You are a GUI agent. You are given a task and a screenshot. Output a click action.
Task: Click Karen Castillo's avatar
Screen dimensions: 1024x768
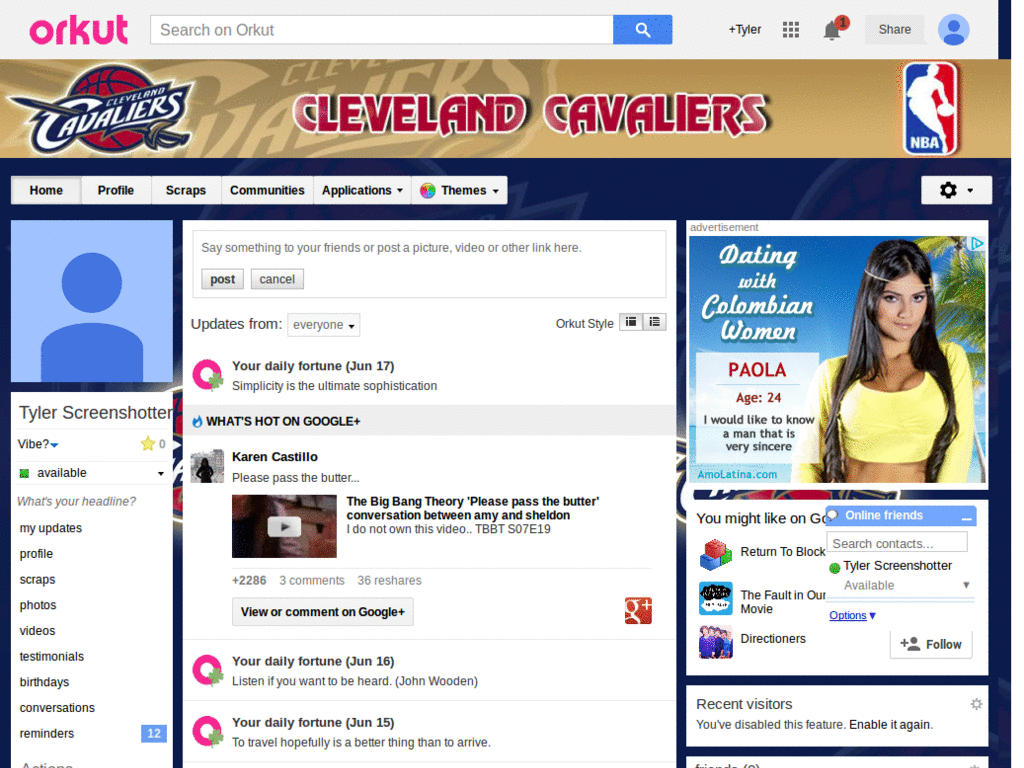207,466
